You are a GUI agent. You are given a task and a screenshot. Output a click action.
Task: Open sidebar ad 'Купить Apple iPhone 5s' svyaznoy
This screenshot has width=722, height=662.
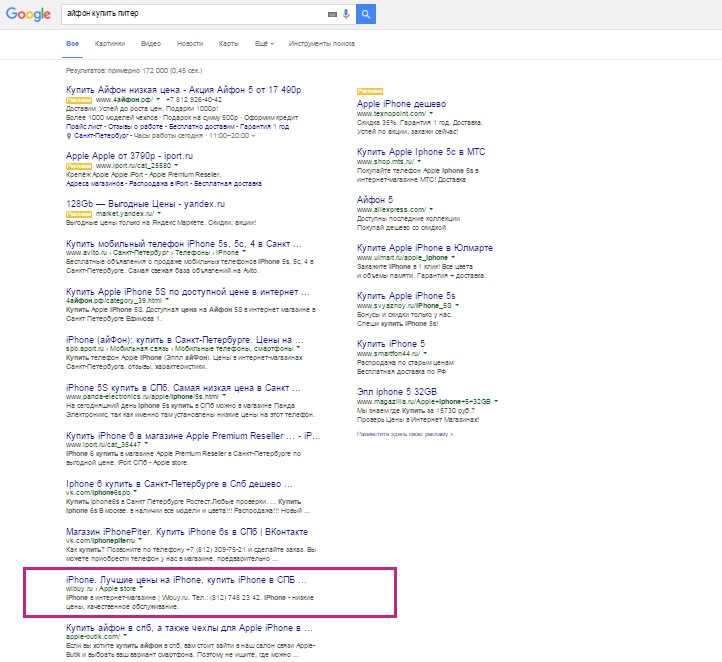coord(406,296)
